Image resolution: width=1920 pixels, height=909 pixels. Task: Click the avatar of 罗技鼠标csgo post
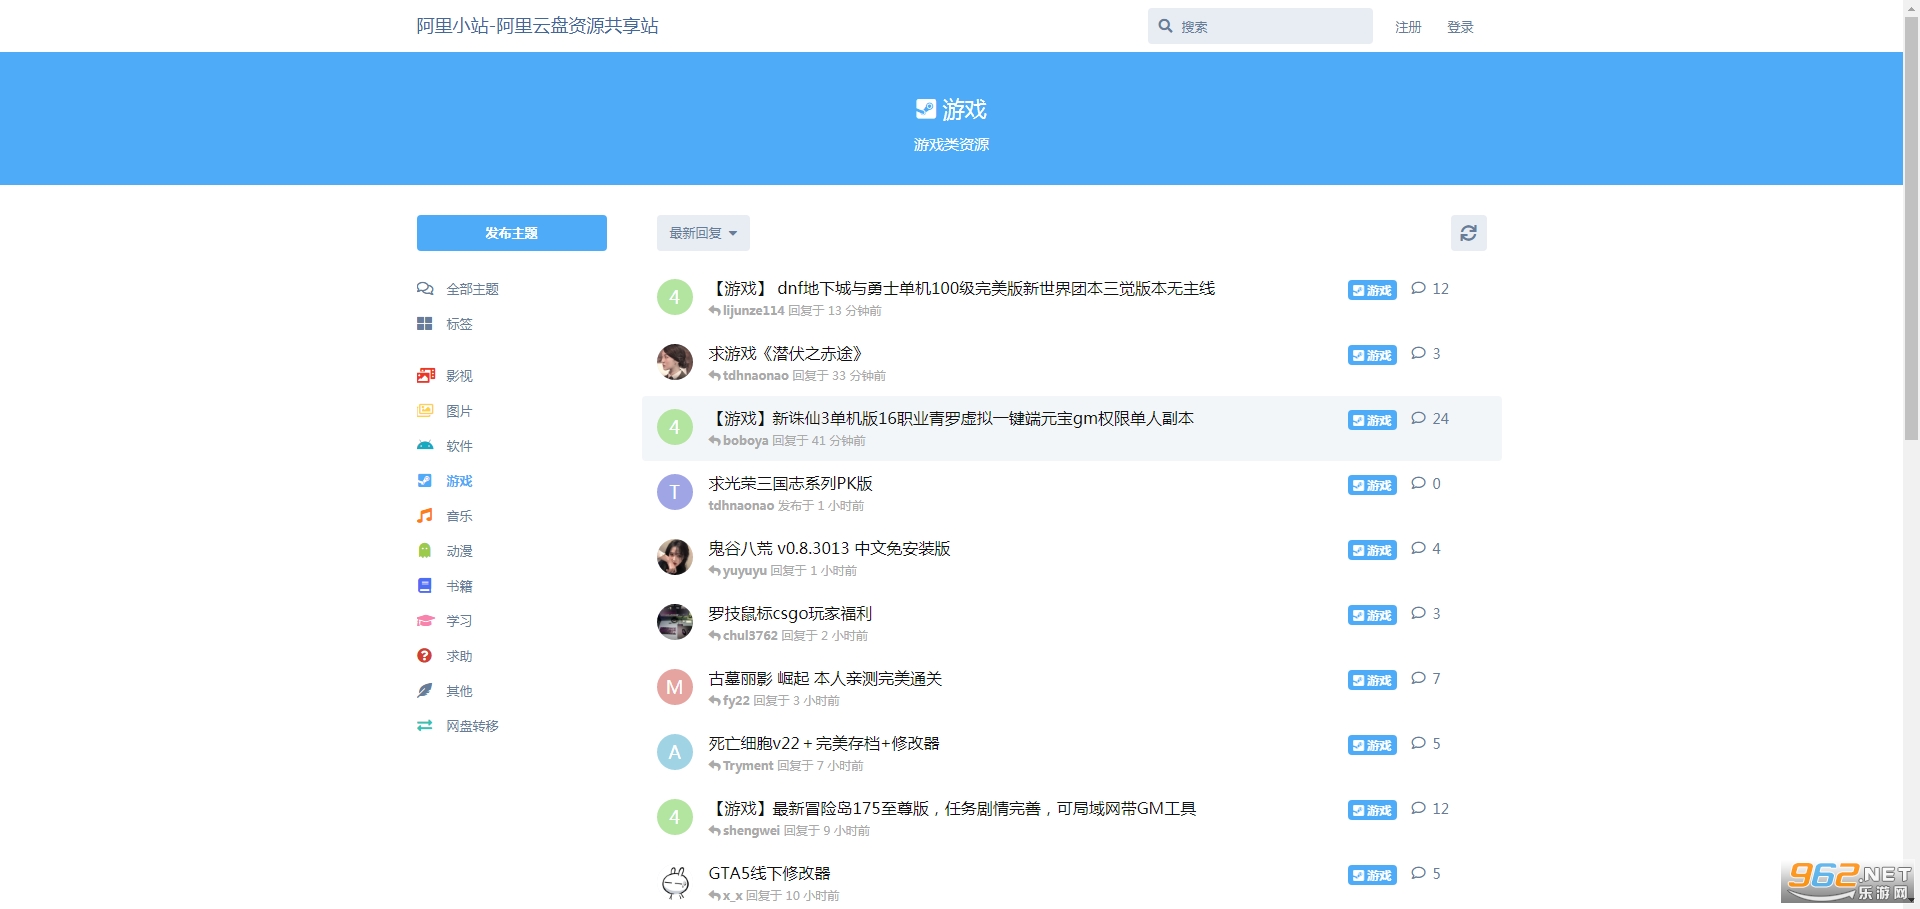click(x=675, y=622)
